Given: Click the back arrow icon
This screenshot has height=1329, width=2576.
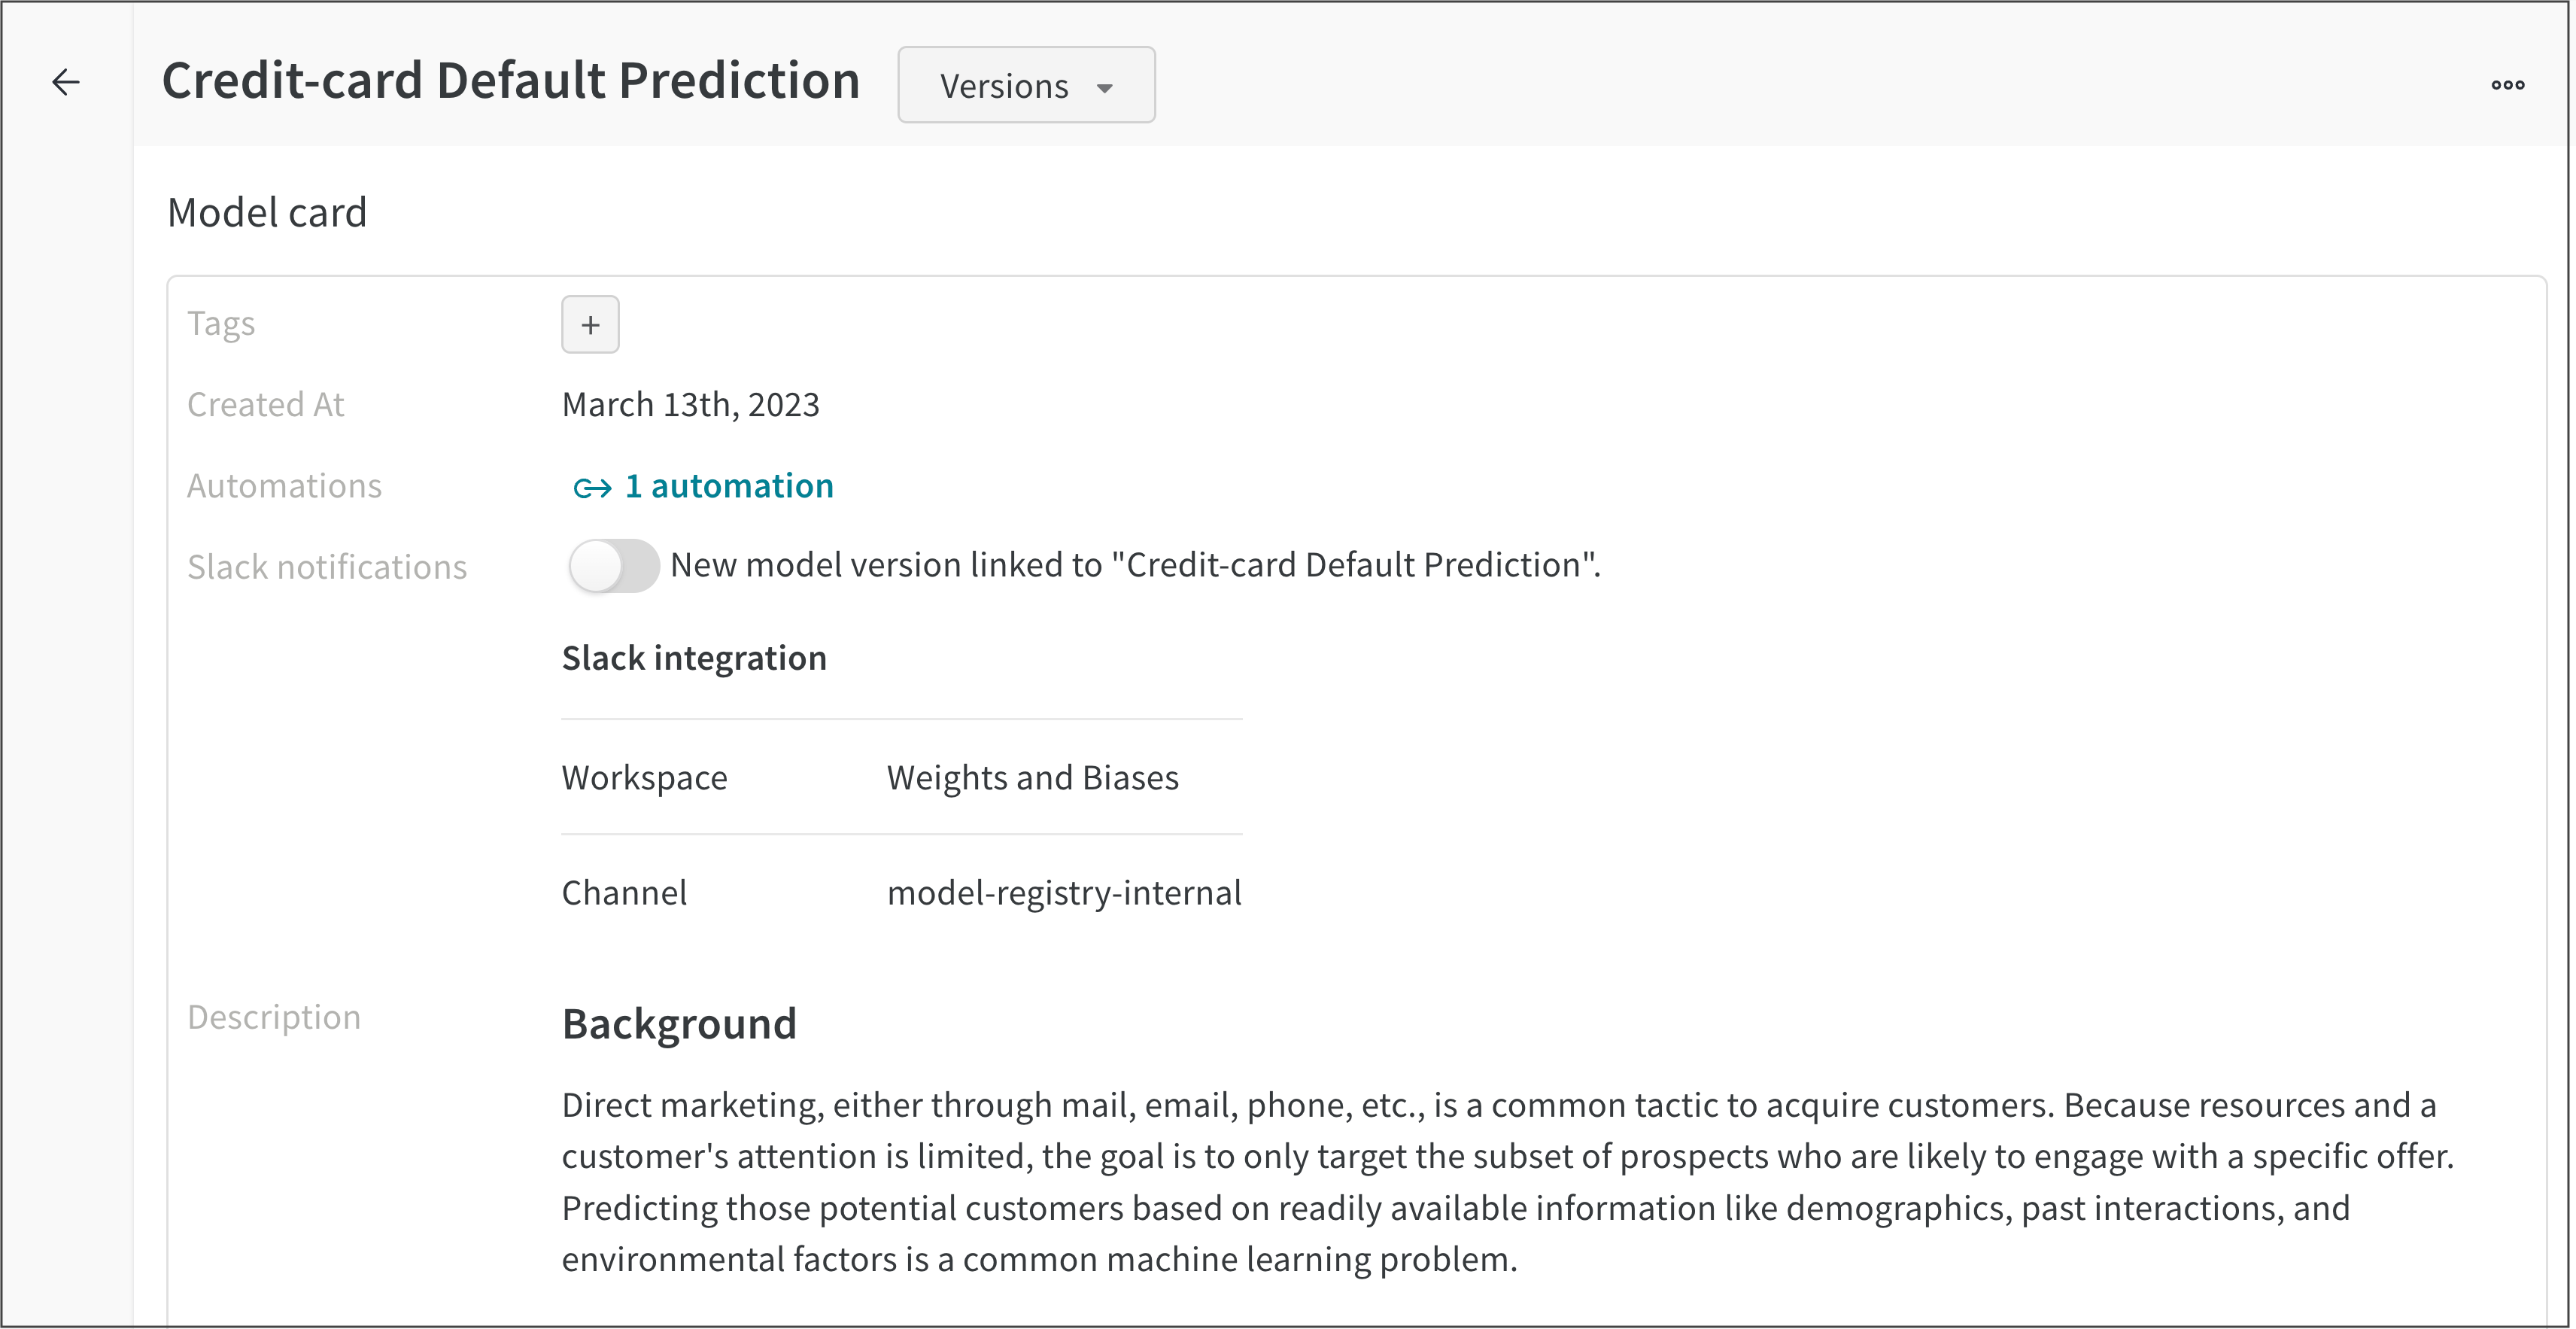Looking at the screenshot, I should pos(66,82).
